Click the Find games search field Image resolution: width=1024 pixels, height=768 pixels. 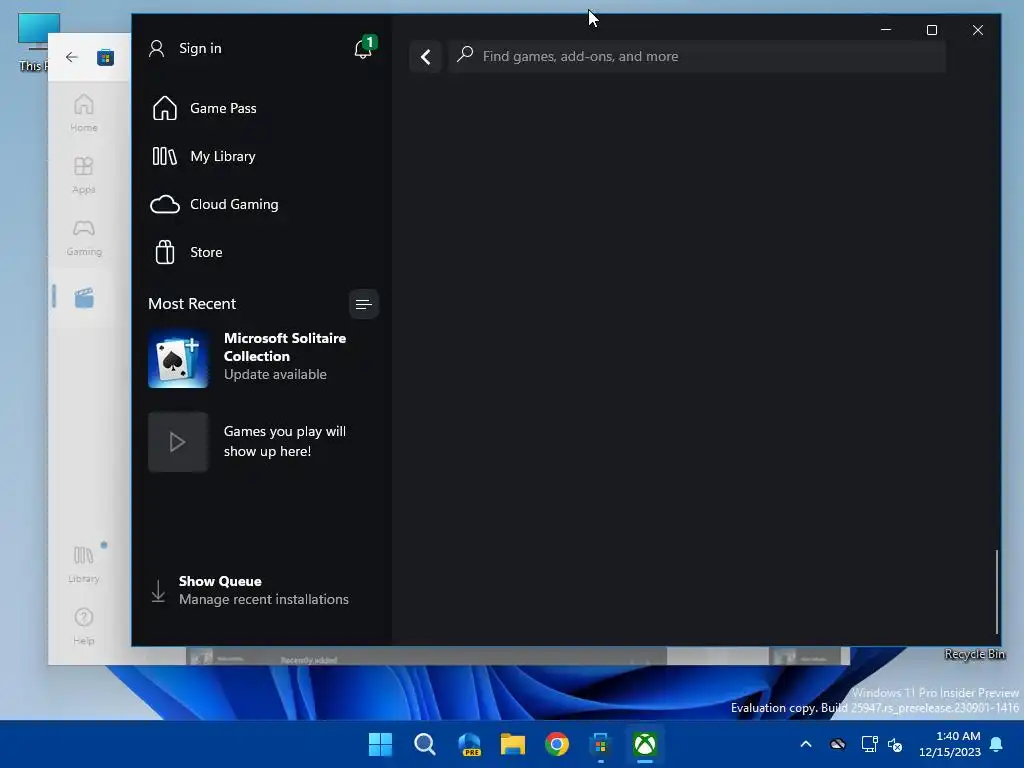click(697, 56)
